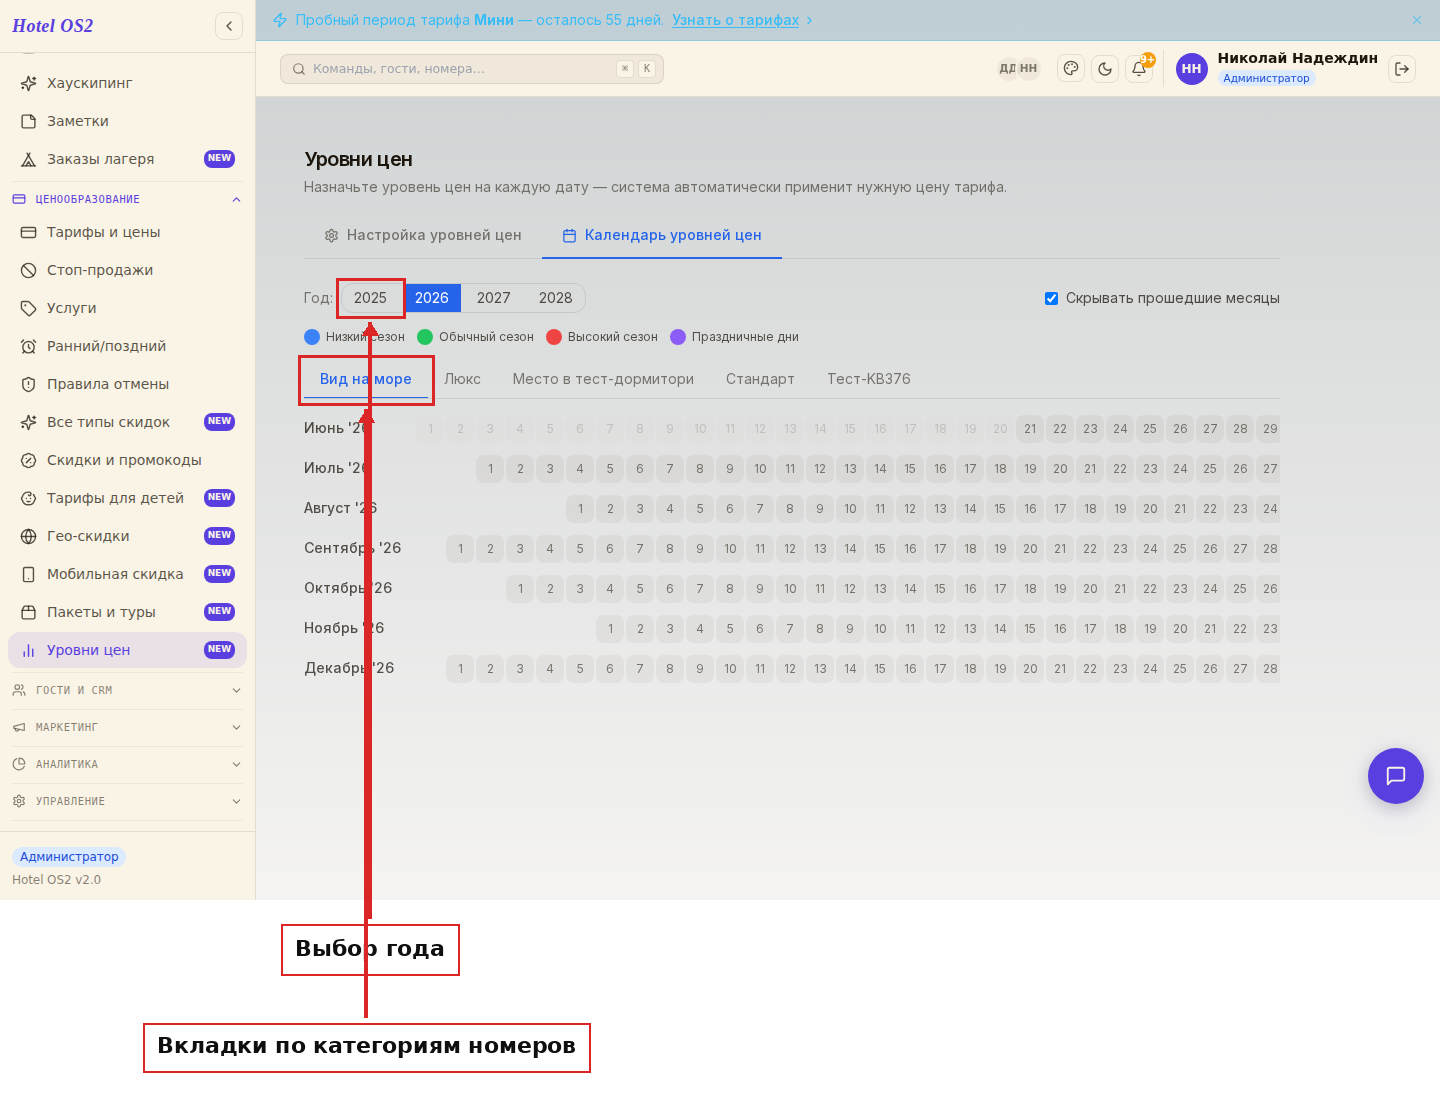Select day 21 in Июнь '26 row
This screenshot has height=1096, width=1440.
1030,429
